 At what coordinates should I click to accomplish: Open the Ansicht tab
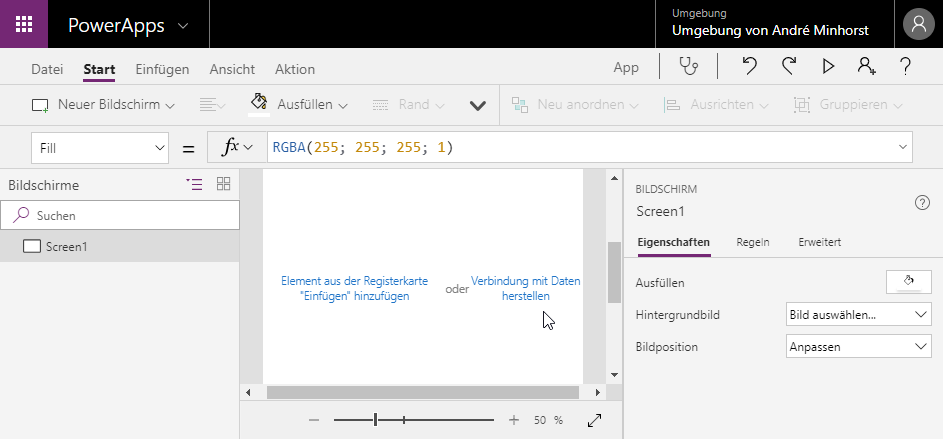tap(232, 69)
